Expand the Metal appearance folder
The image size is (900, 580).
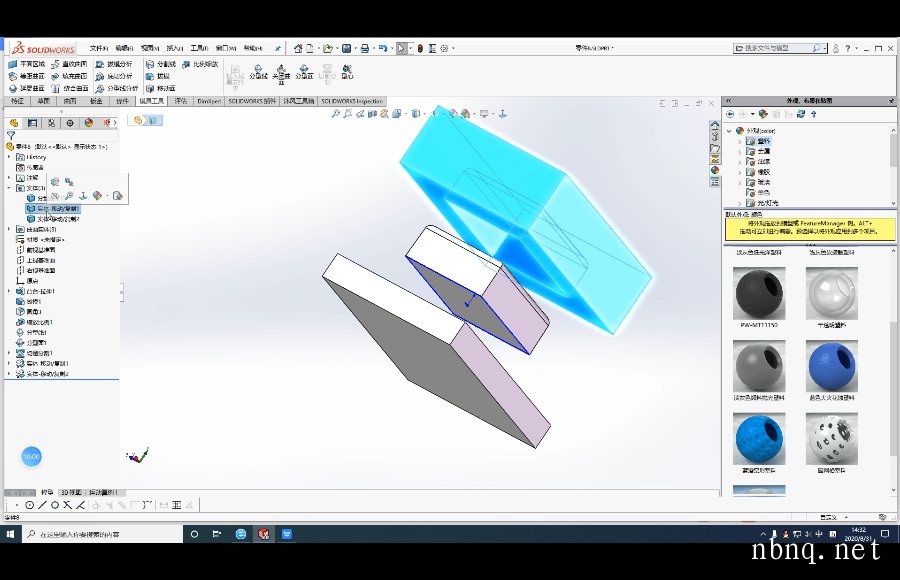(x=740, y=152)
